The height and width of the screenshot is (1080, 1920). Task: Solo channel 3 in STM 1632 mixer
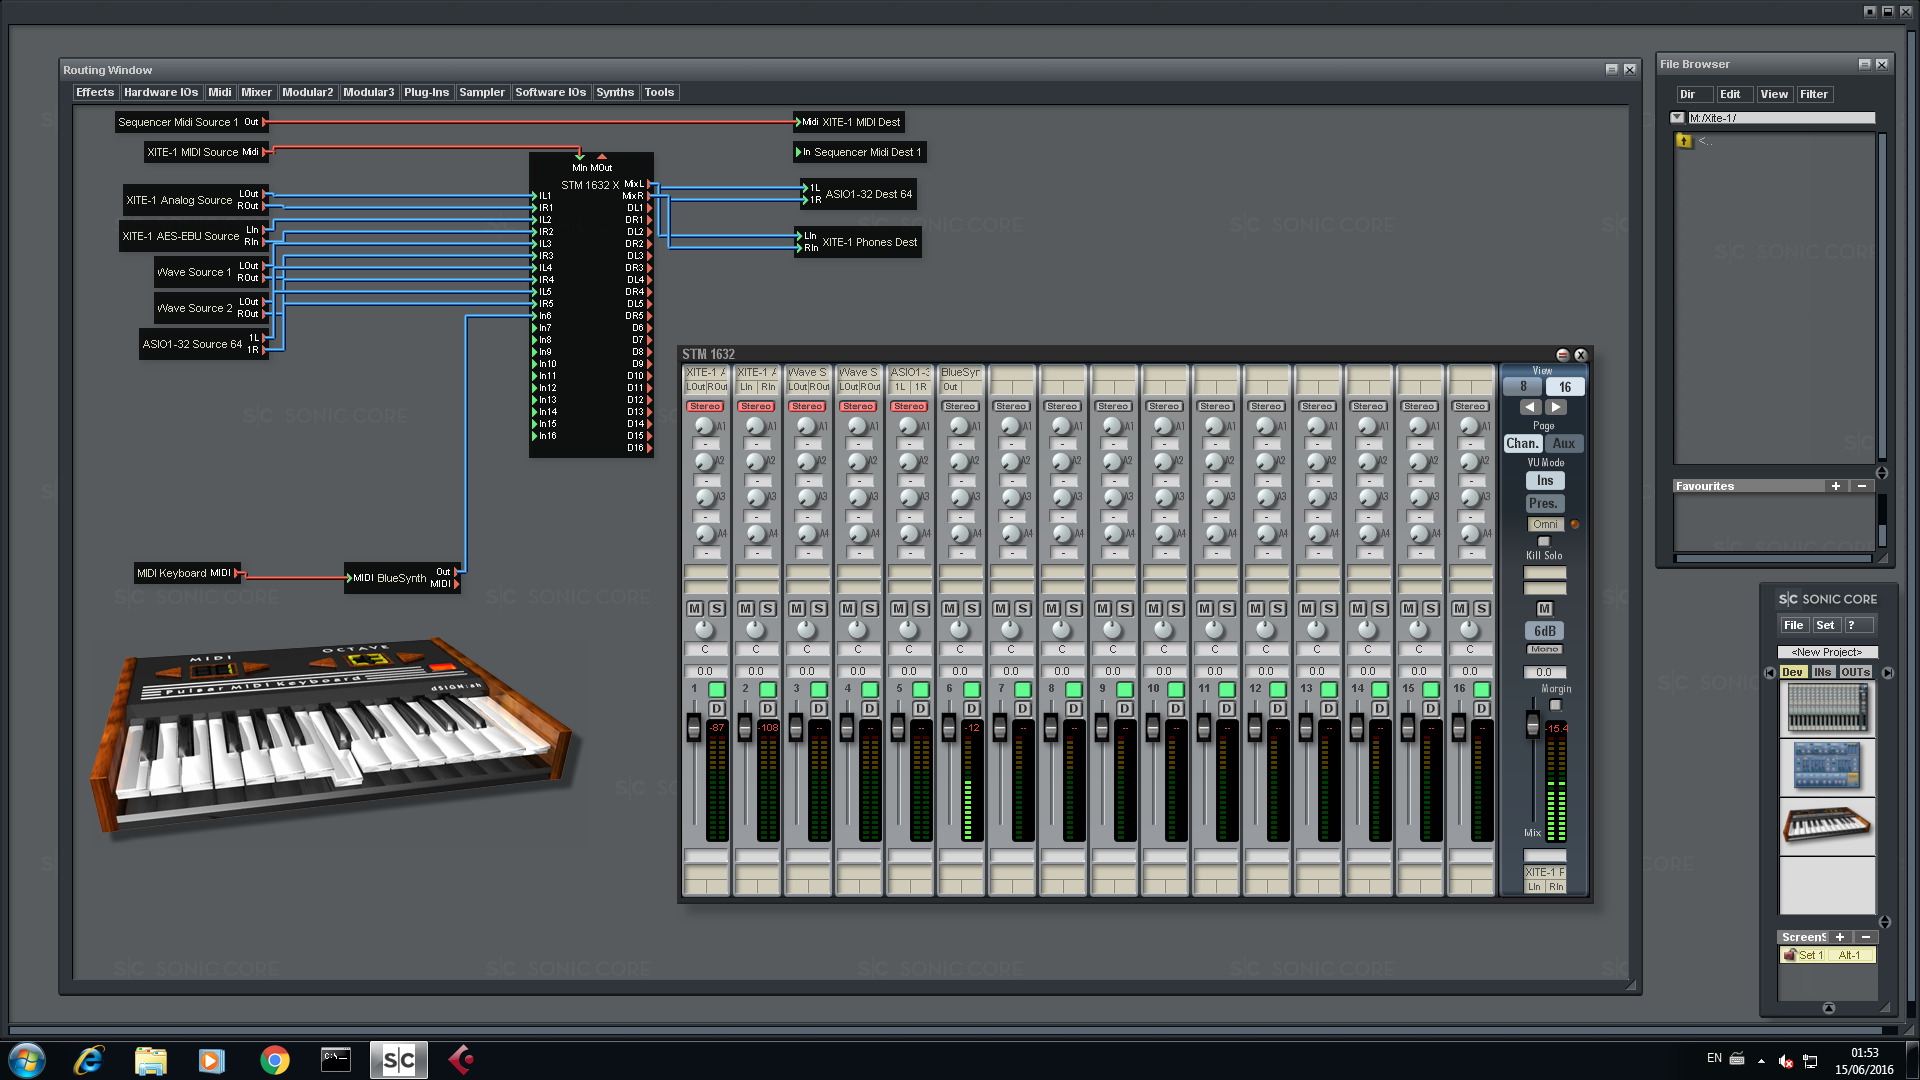[x=819, y=607]
